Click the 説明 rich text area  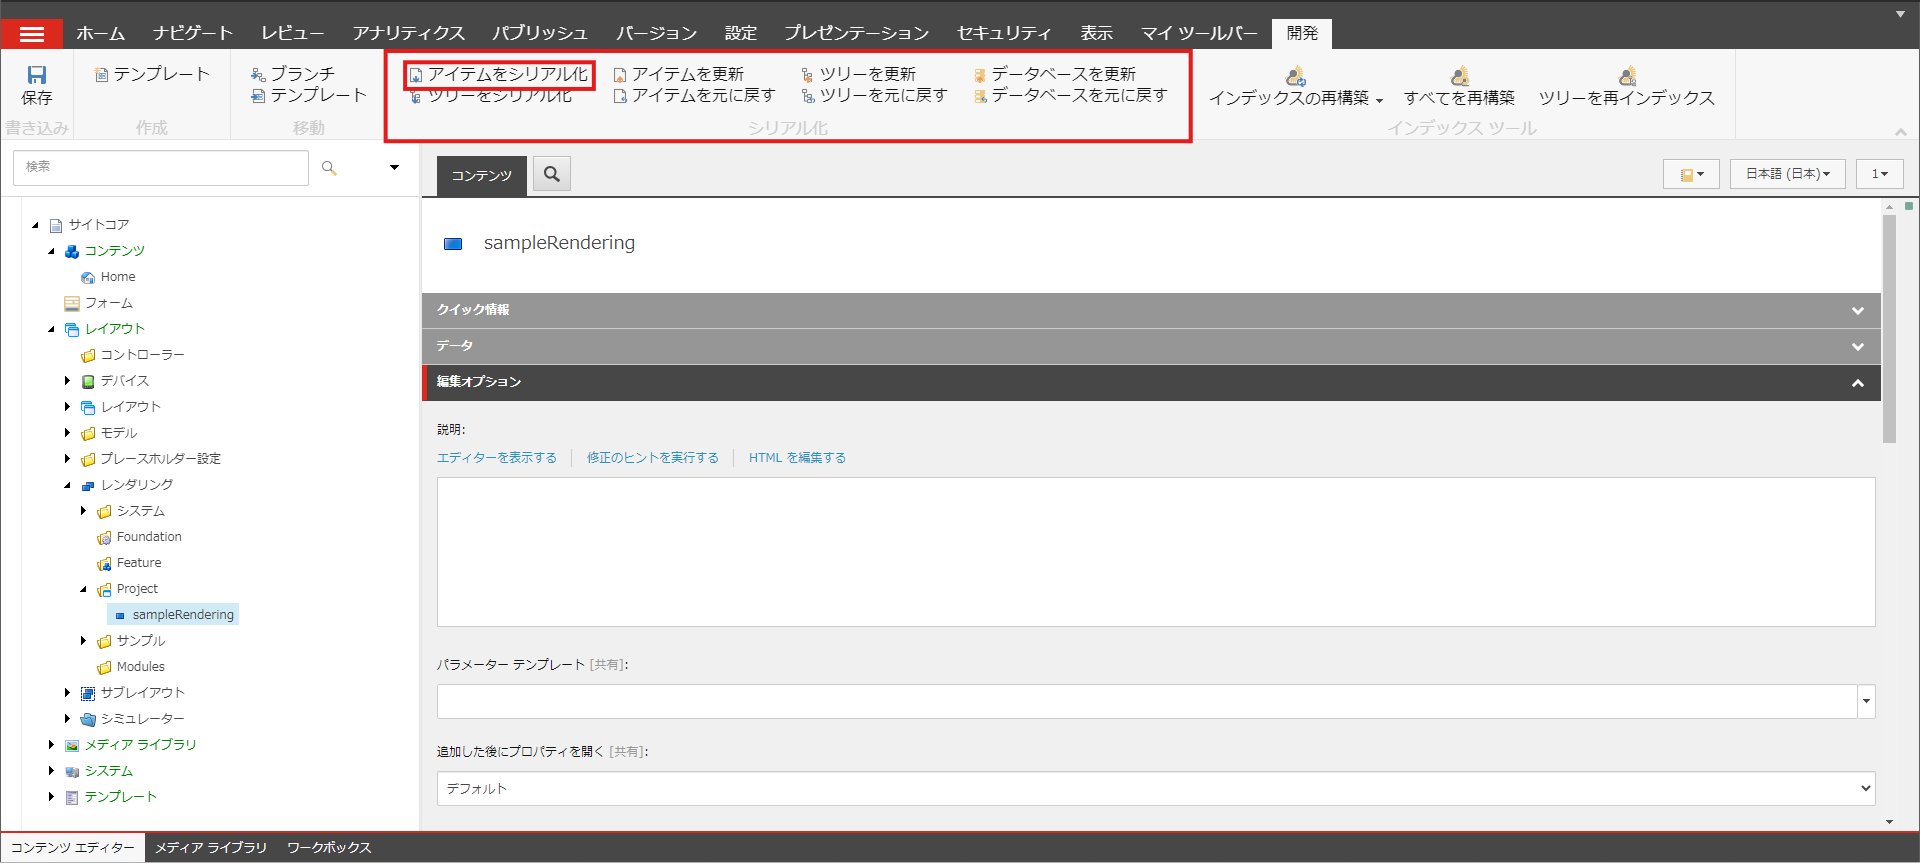(x=1156, y=552)
